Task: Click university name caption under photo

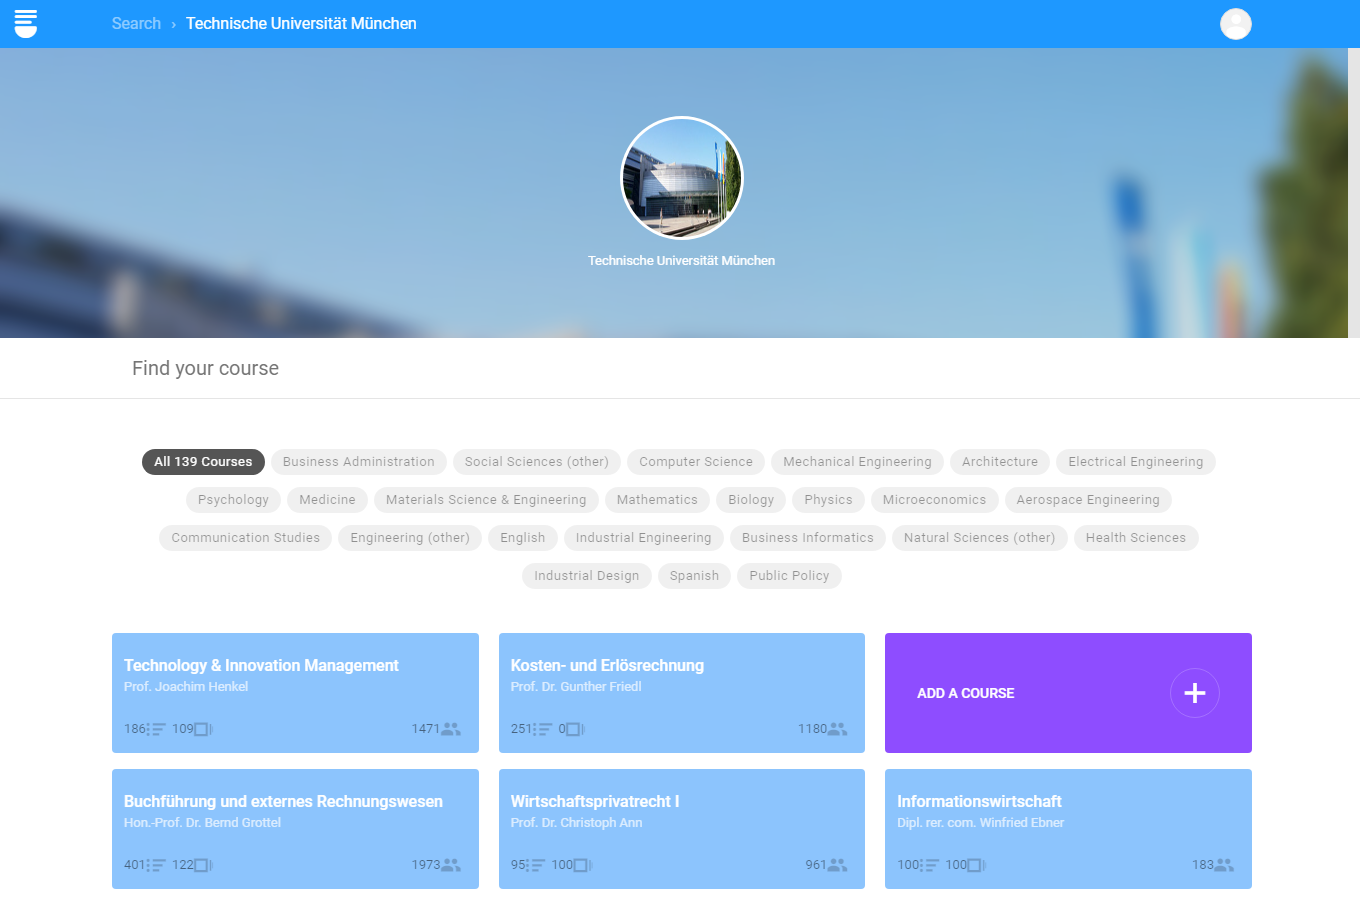Action: [x=682, y=260]
